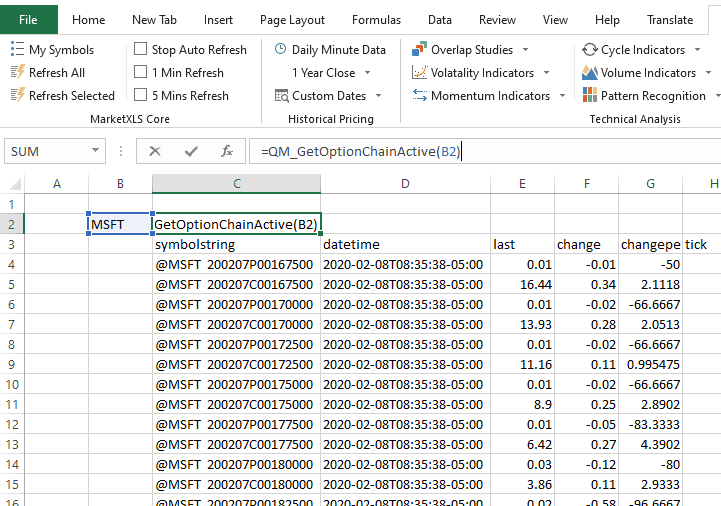The width and height of the screenshot is (721, 506).
Task: Cancel formula entry with X icon
Action: tap(155, 151)
